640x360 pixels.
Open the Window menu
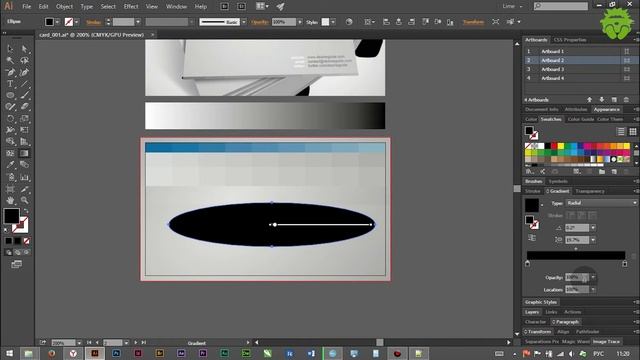pyautogui.click(x=176, y=7)
